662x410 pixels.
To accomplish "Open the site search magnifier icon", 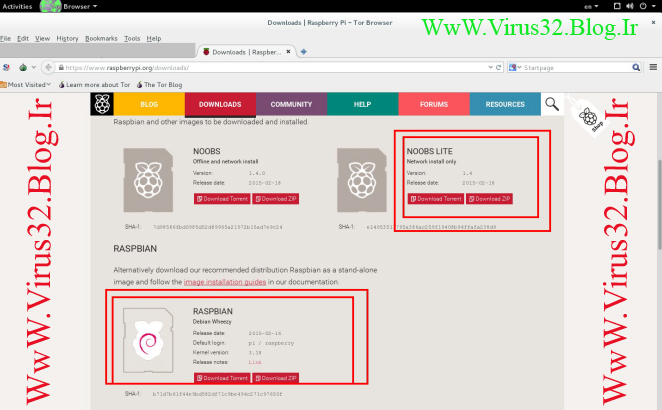I will (x=552, y=104).
